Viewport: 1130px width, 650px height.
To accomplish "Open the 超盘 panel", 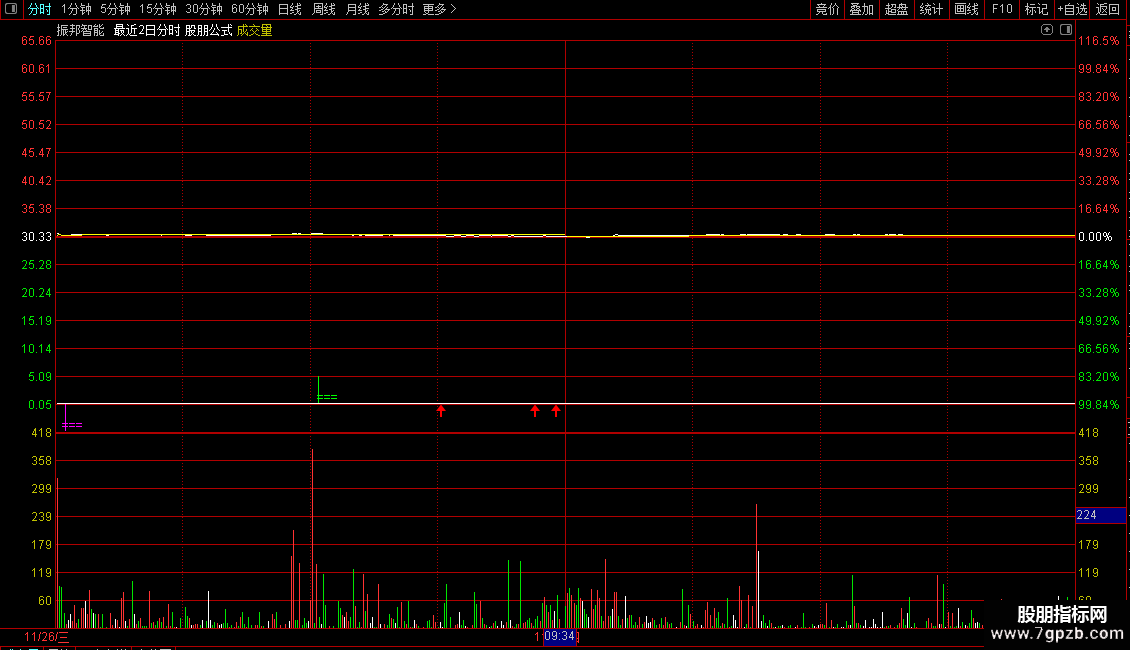I will [897, 9].
